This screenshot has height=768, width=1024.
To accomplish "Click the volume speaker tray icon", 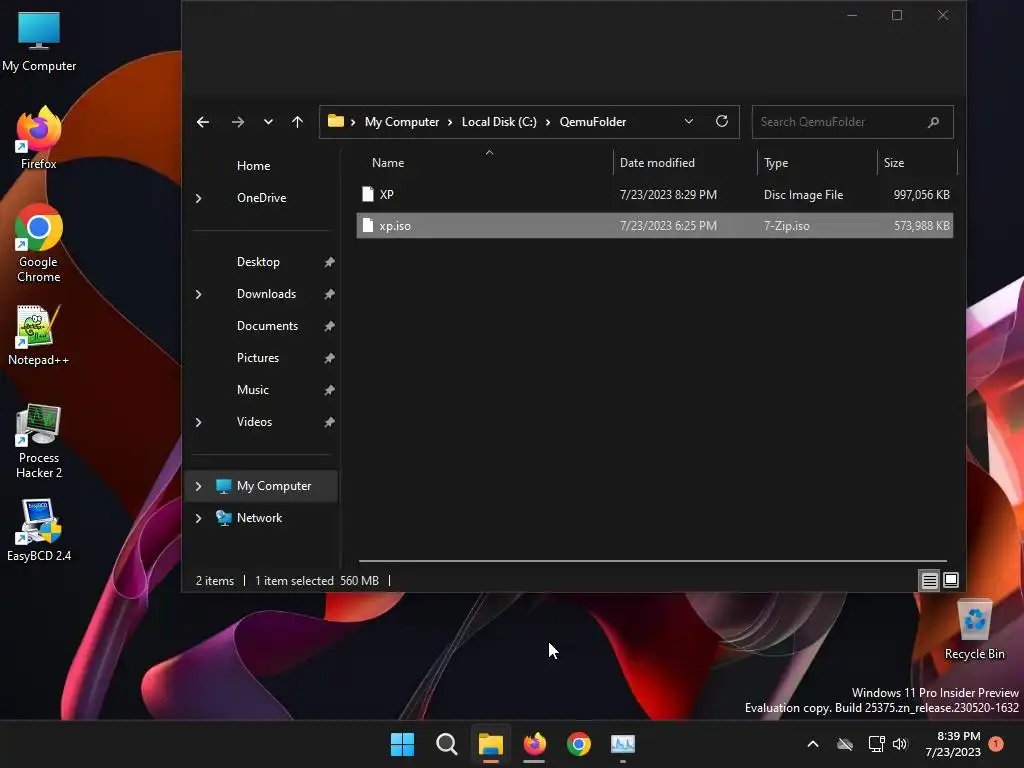I will (x=900, y=744).
